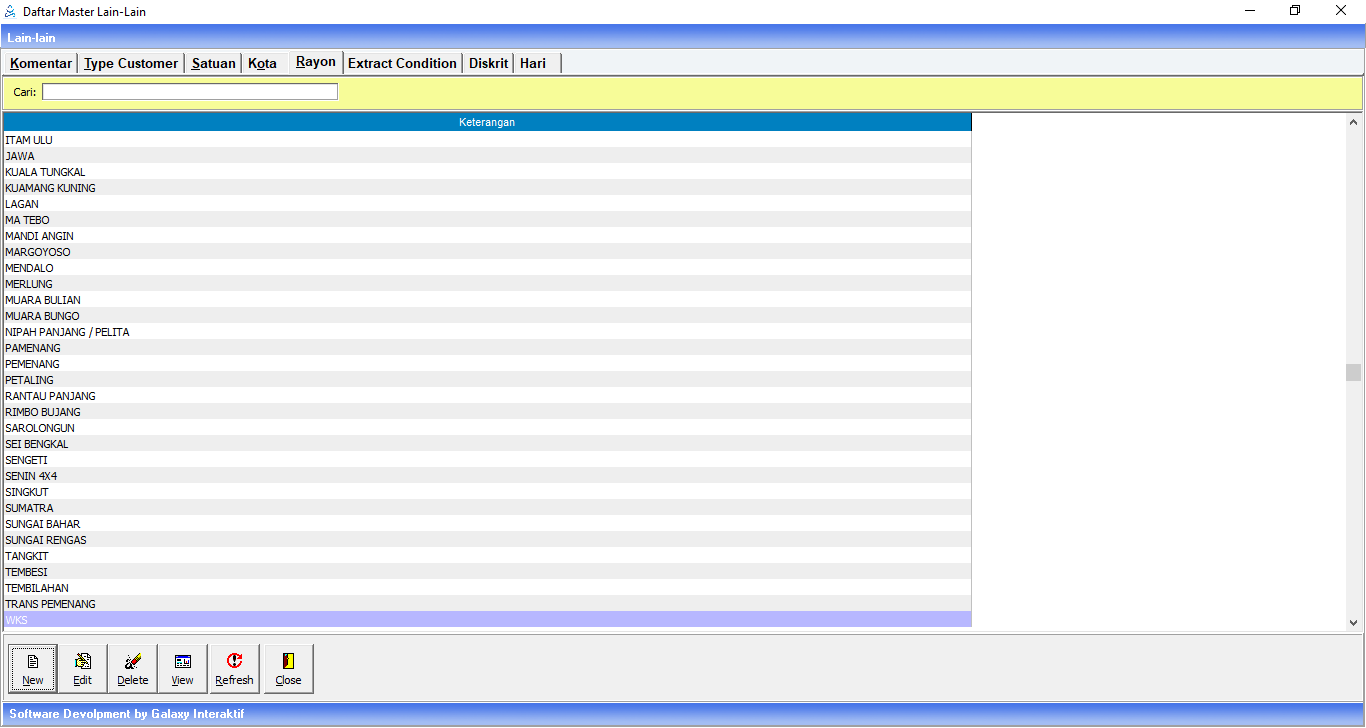Click the application icon in title bar
The height and width of the screenshot is (728, 1366).
[11, 11]
